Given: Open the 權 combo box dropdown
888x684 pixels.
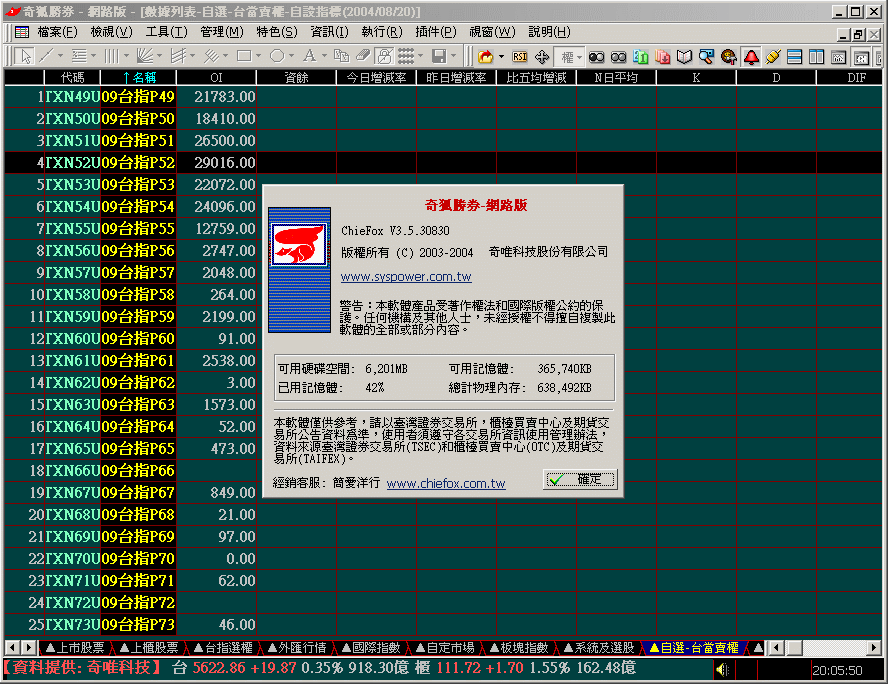Looking at the screenshot, I should [x=580, y=56].
